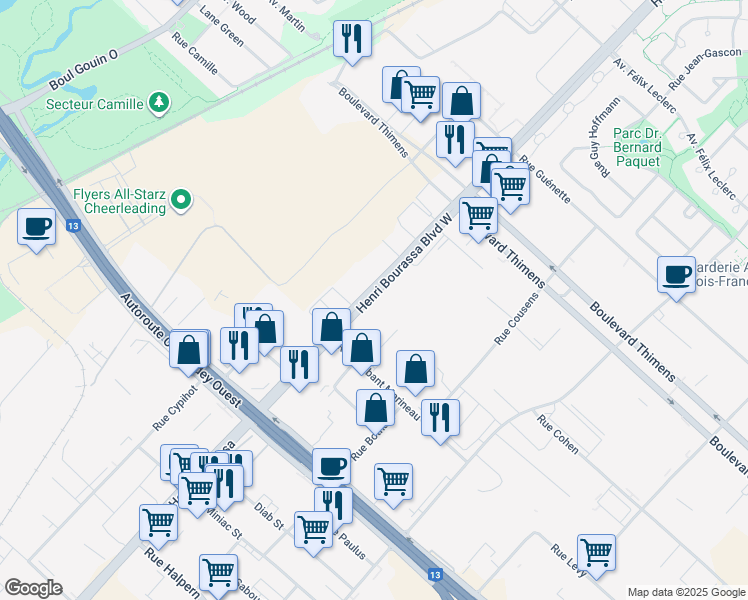This screenshot has width=748, height=600.
Task: Click the Route 13 highway shield at bottom
Action: pos(434,575)
